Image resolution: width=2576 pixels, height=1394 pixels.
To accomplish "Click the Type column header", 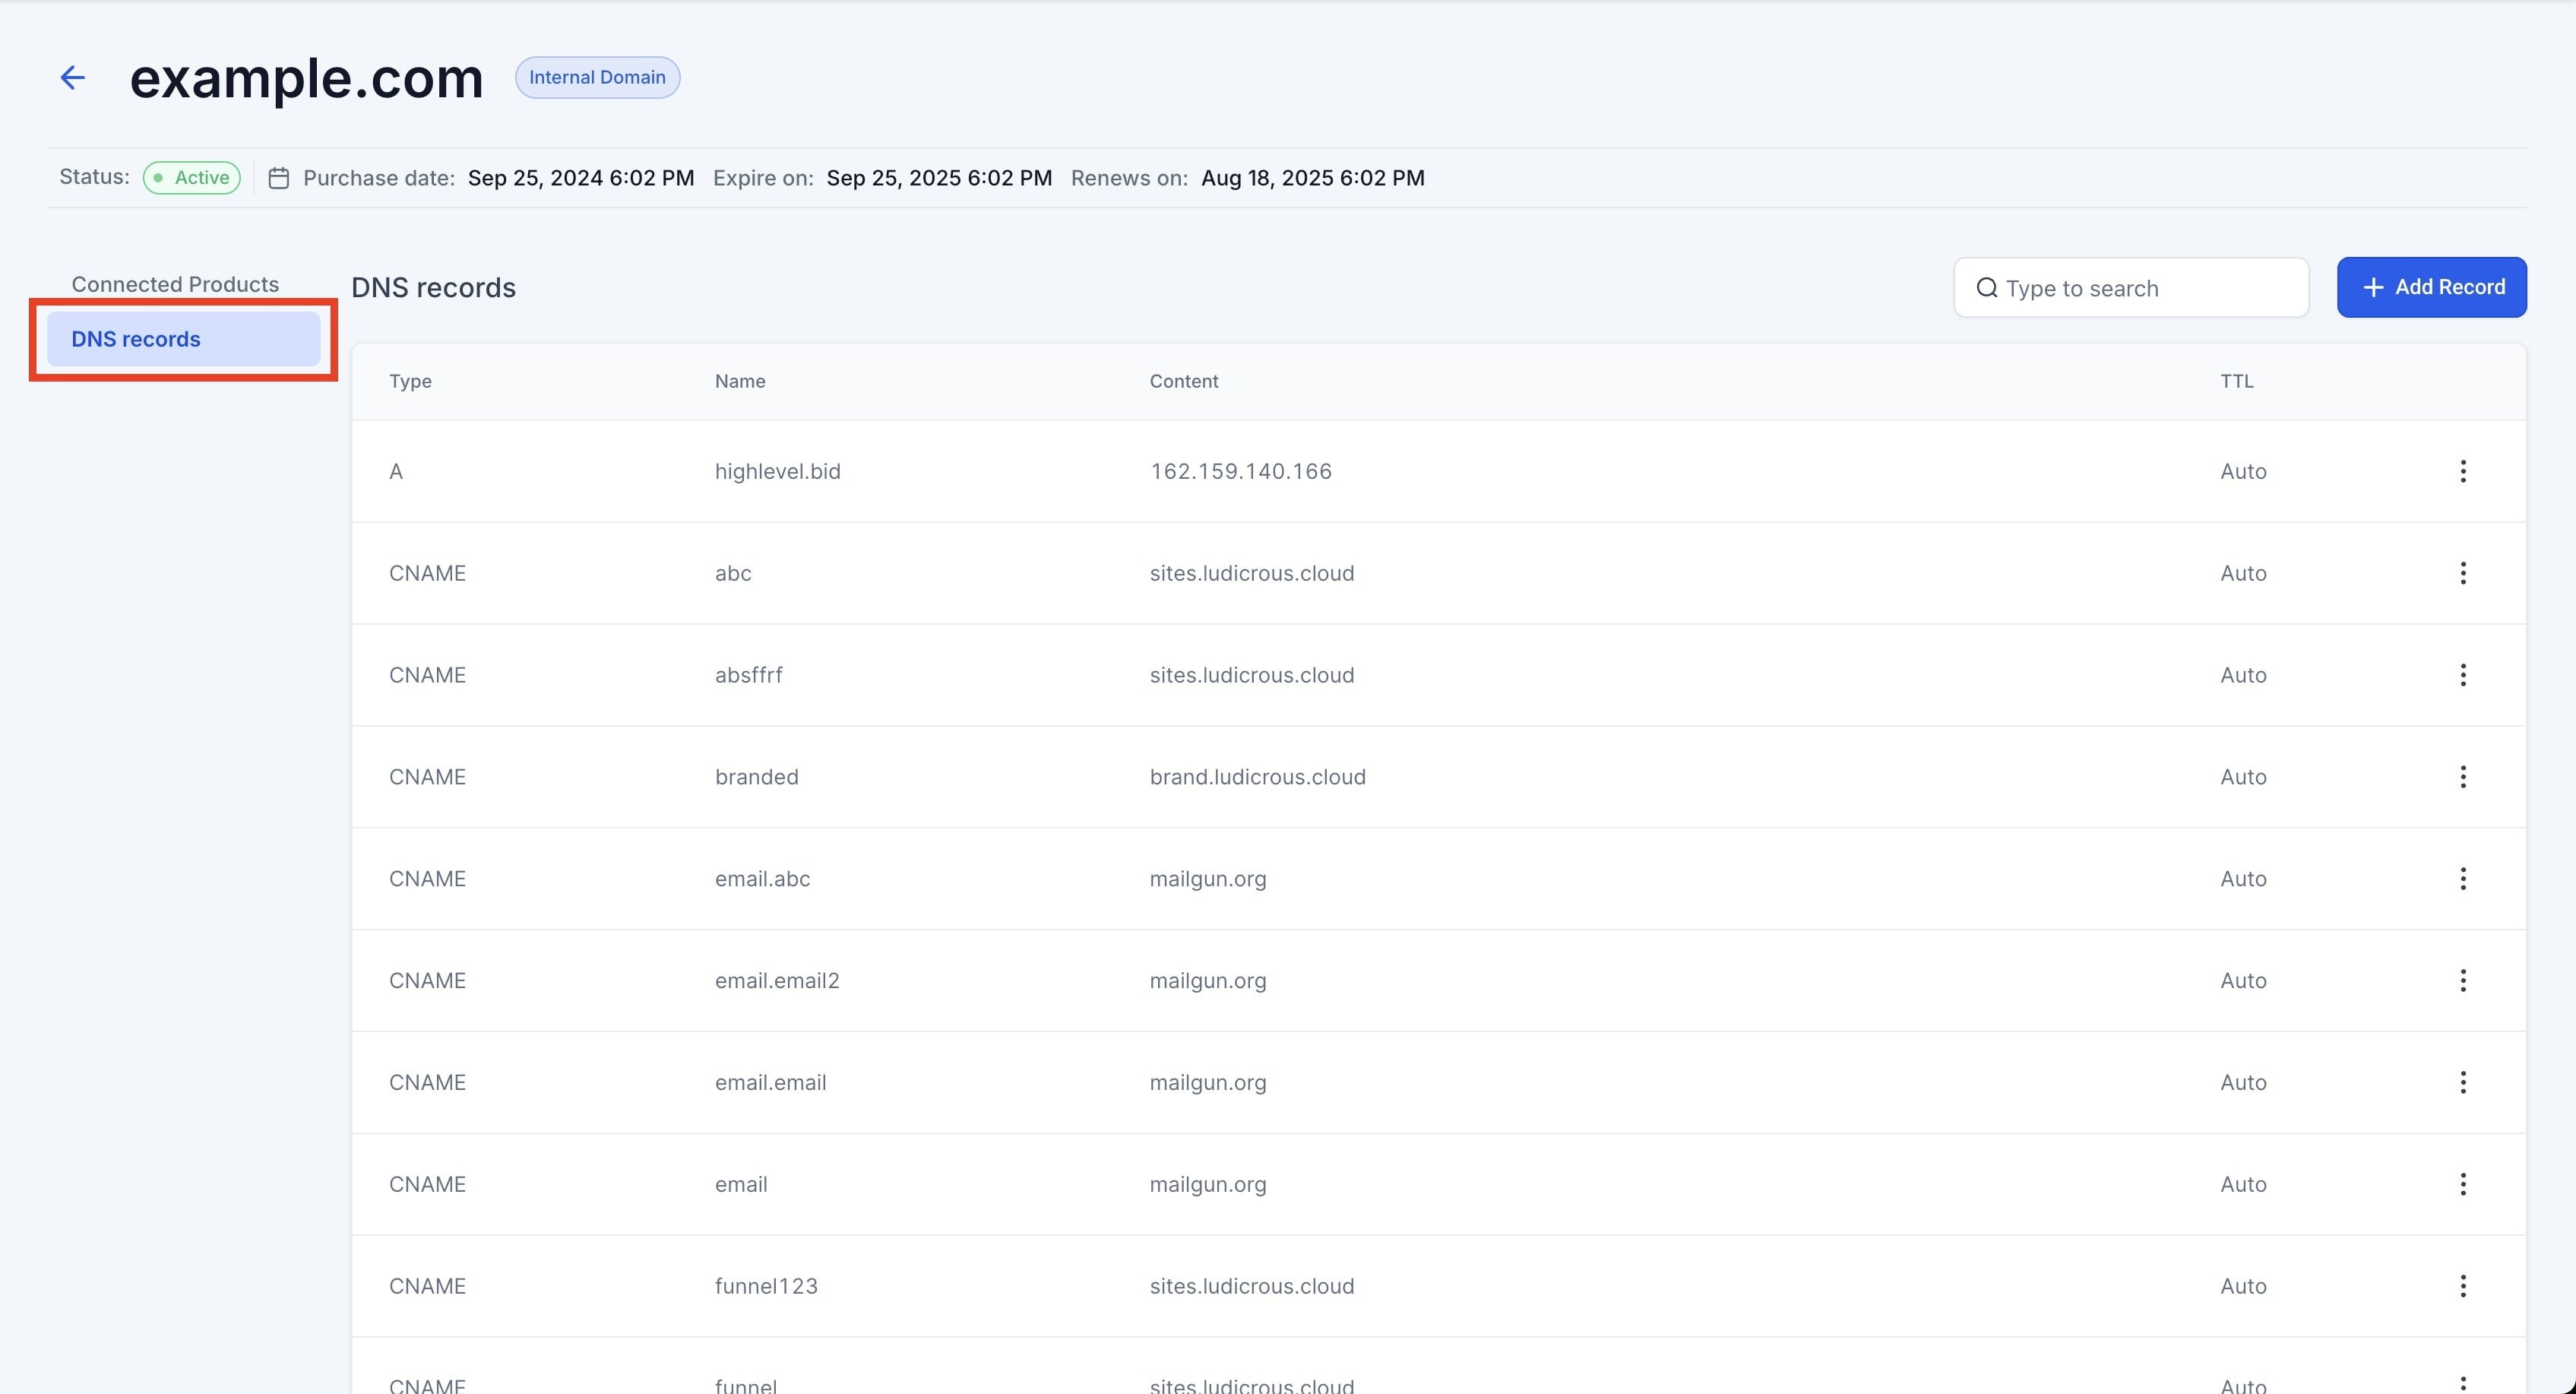I will point(410,381).
